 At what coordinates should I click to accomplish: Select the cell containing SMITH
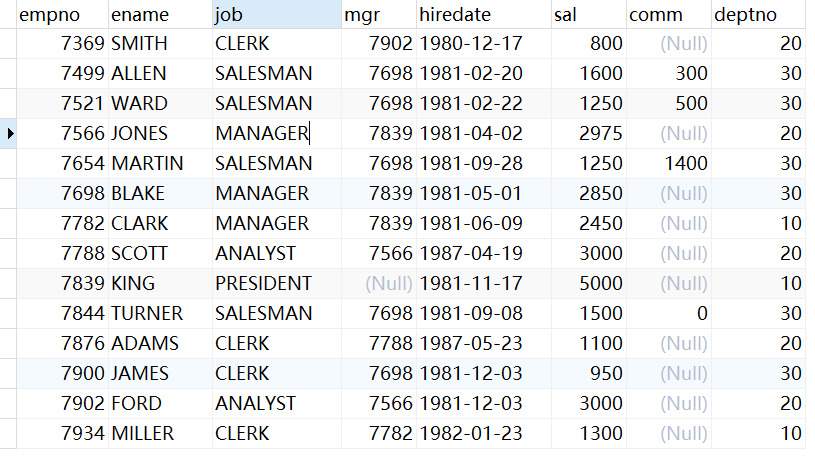tap(139, 43)
